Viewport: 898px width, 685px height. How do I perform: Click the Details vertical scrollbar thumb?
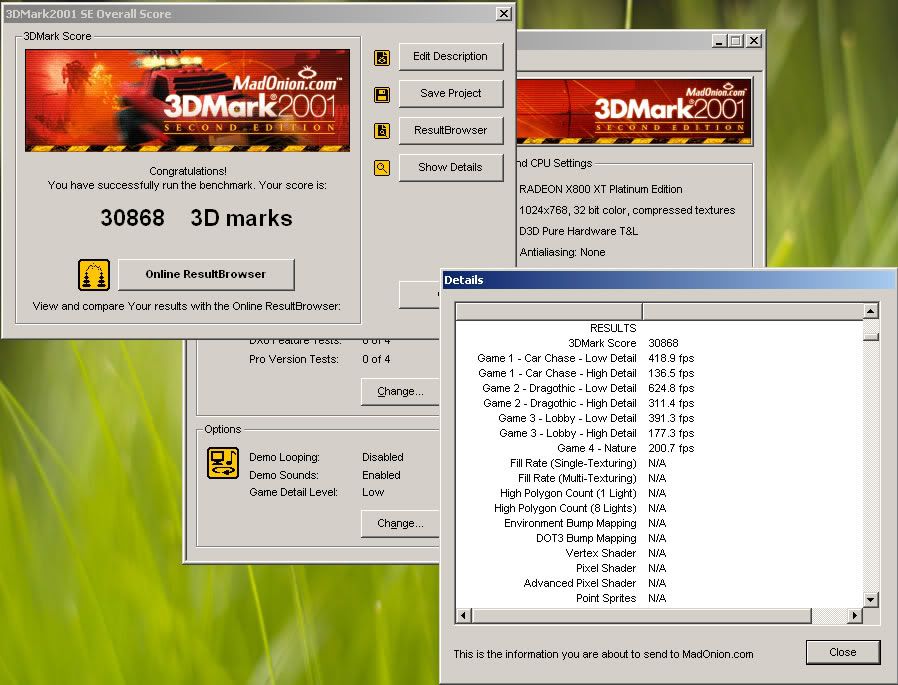[871, 336]
